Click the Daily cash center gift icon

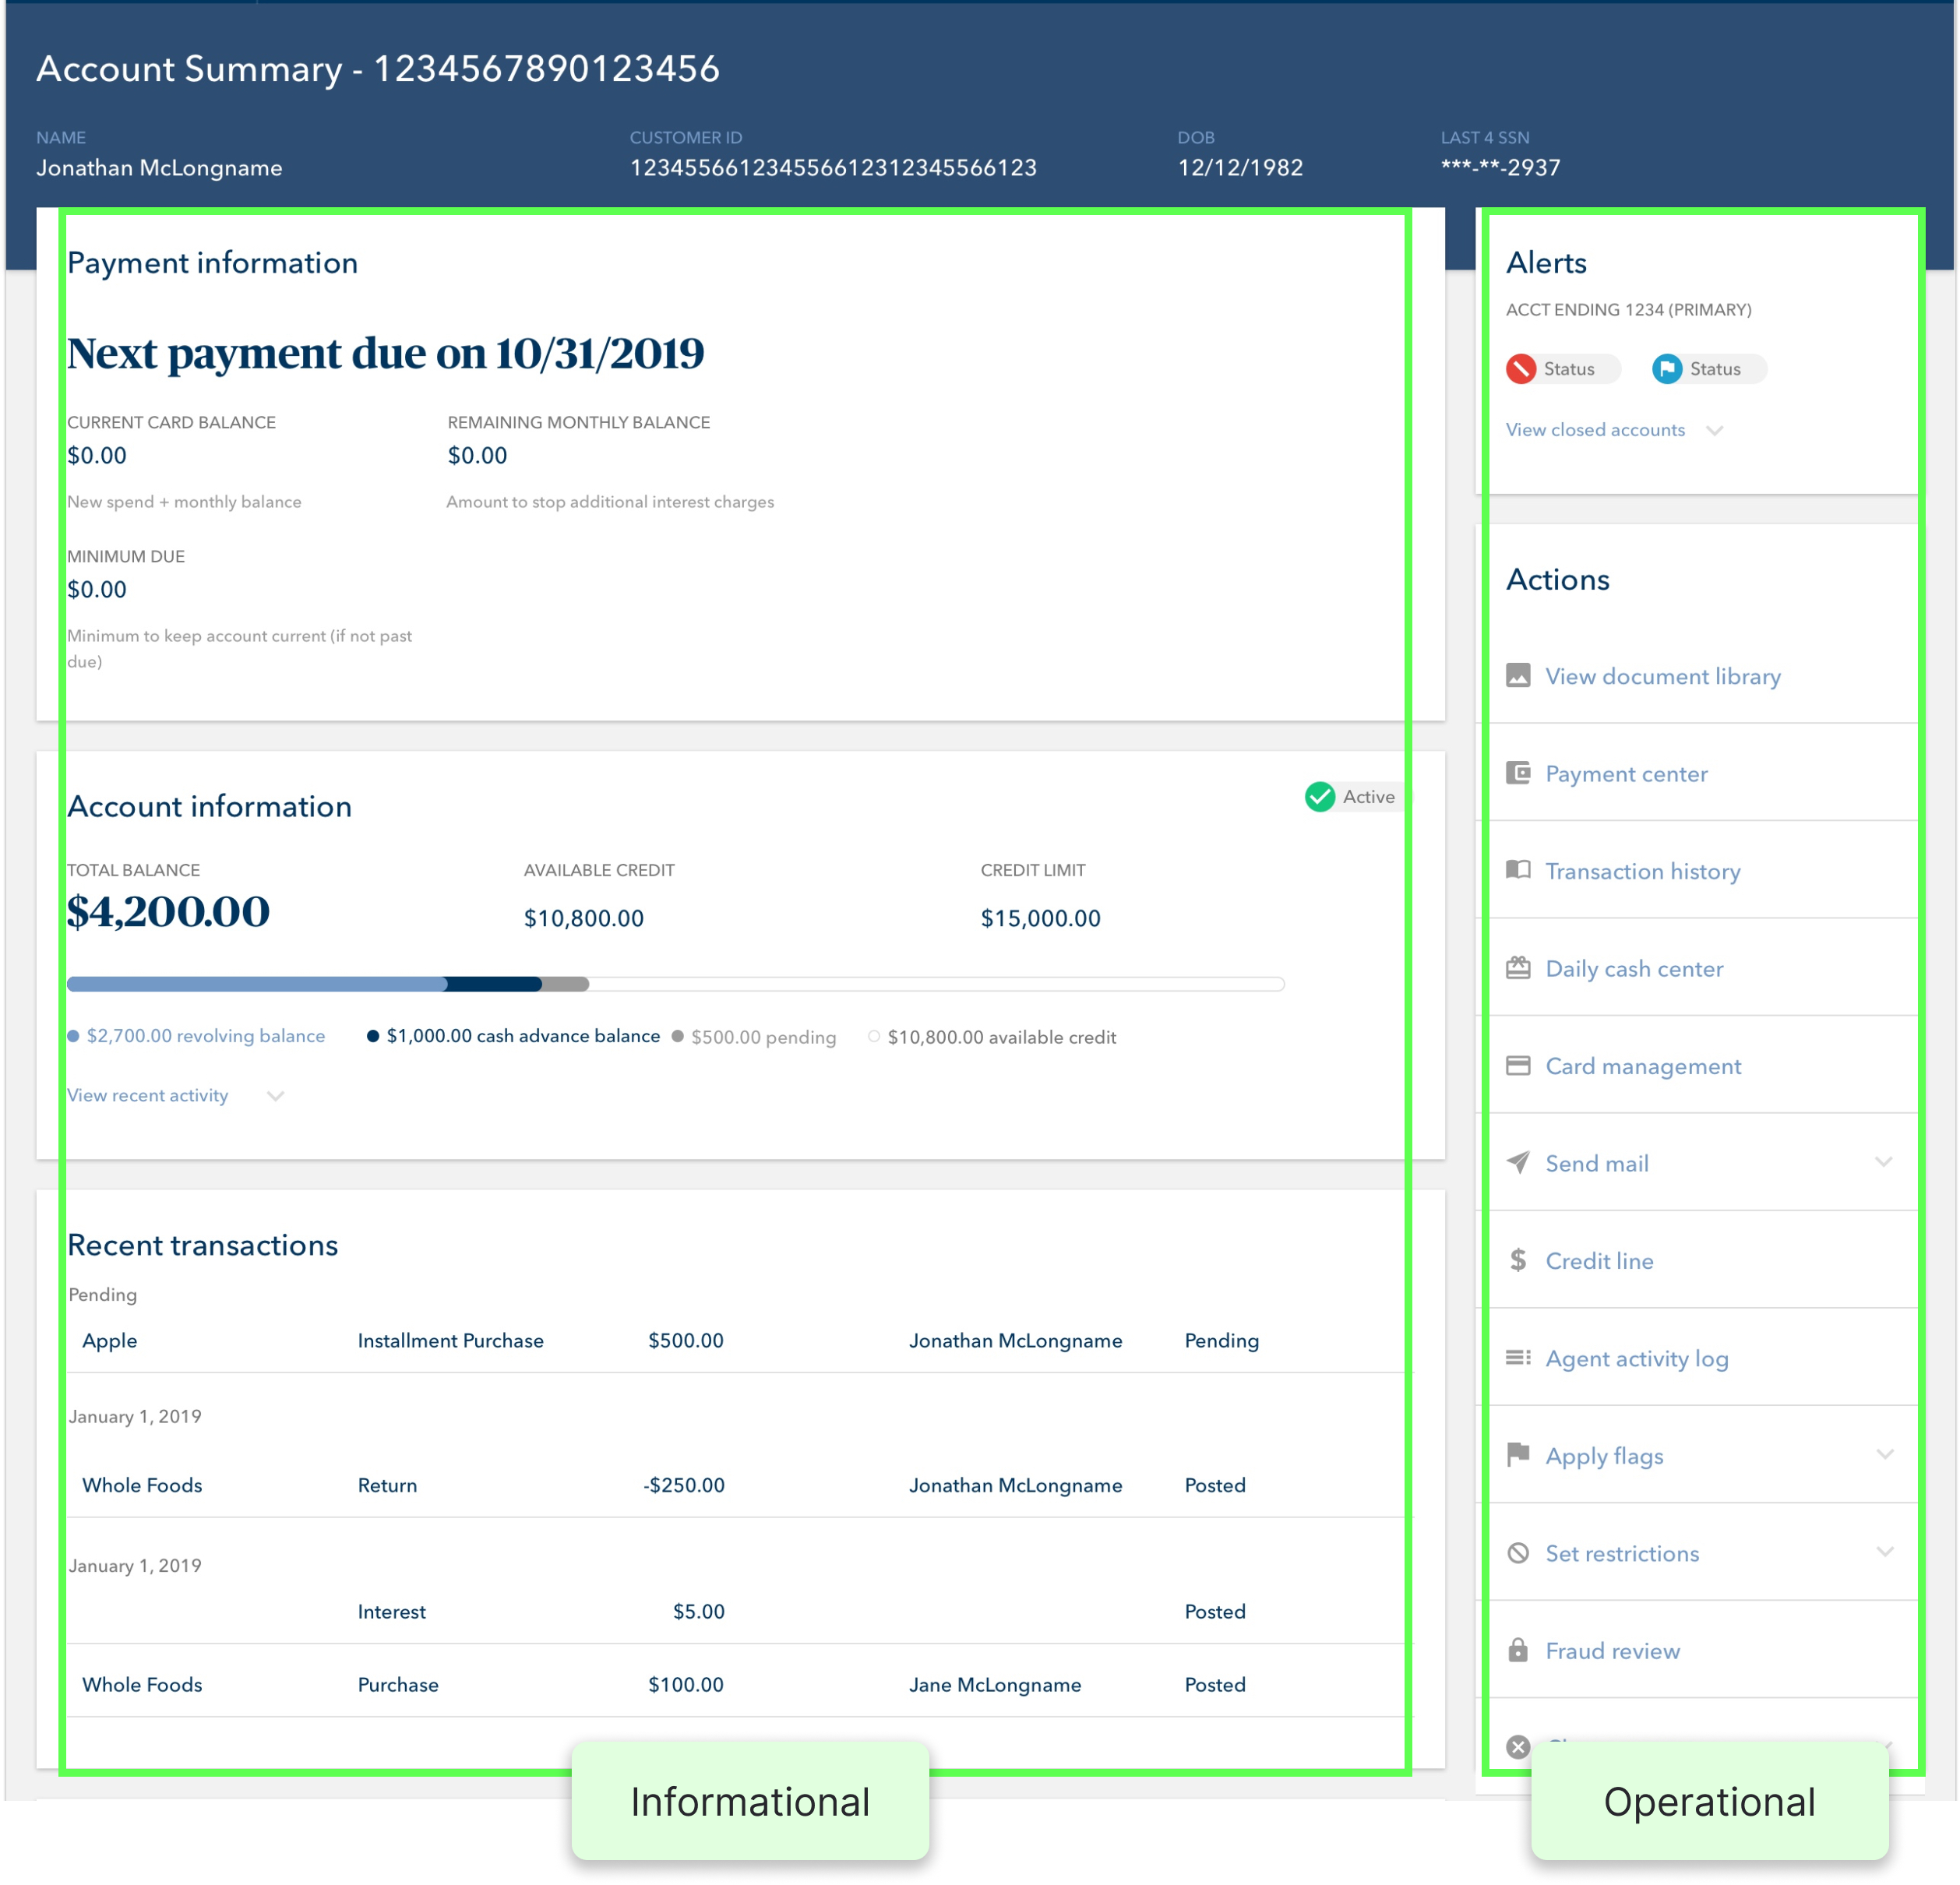(x=1518, y=968)
